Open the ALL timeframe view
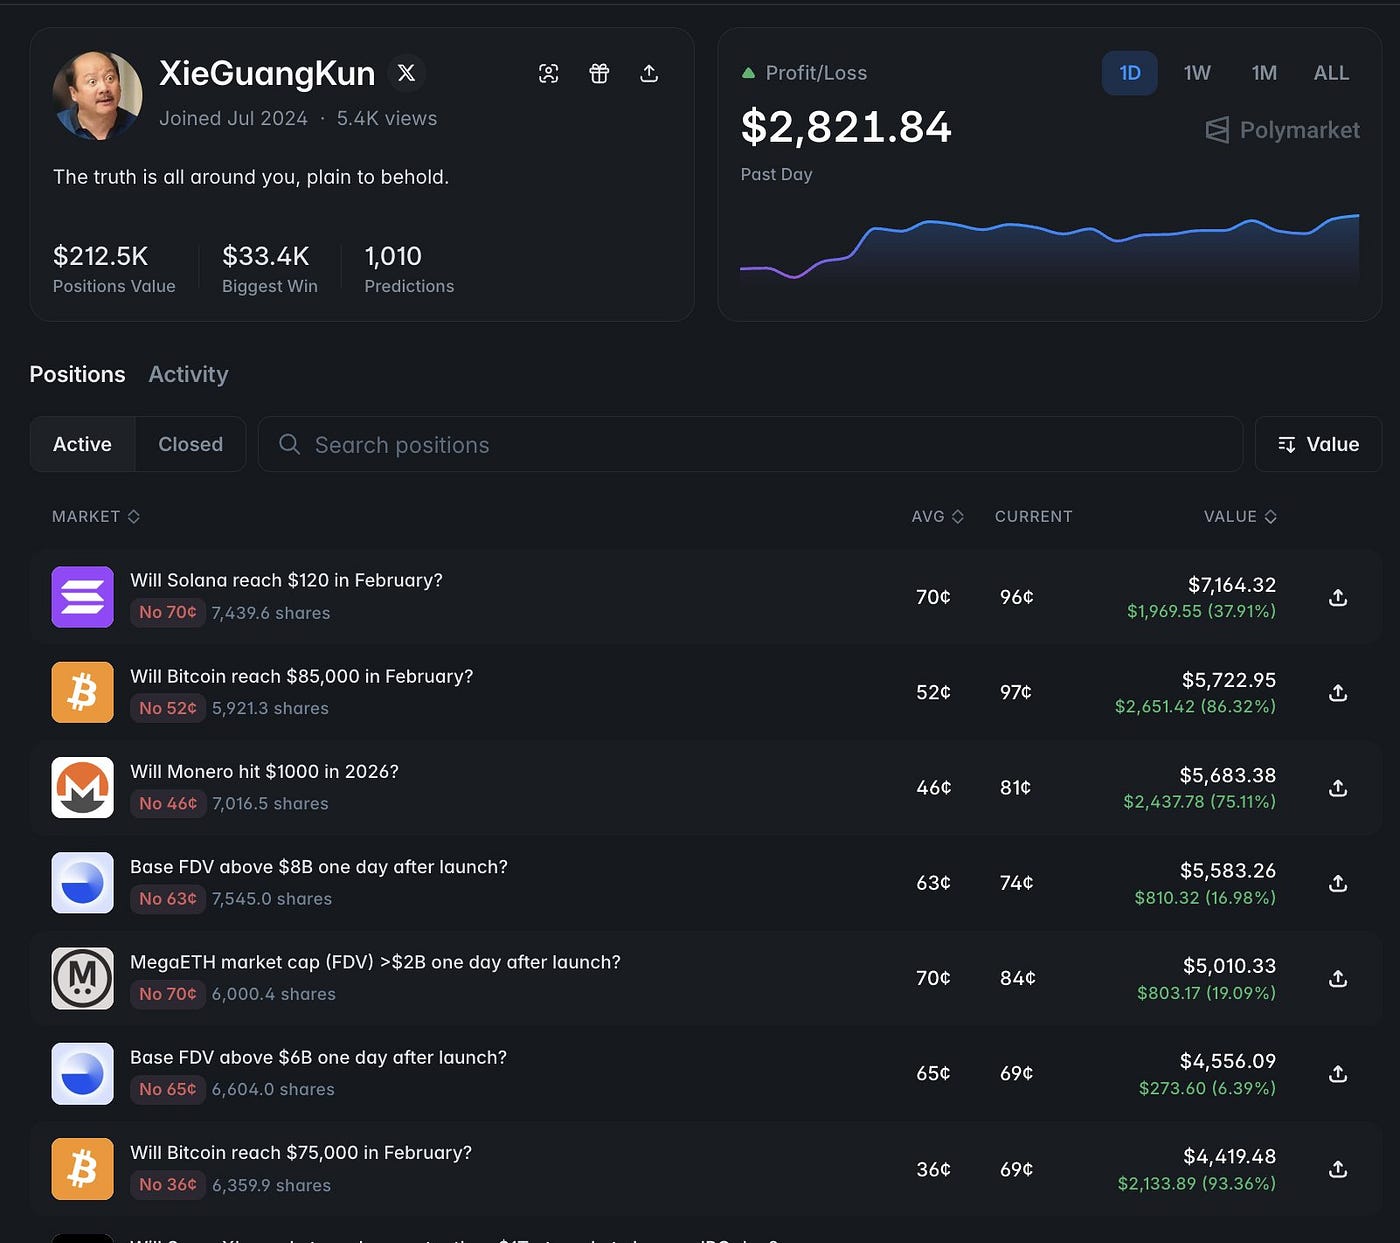 tap(1331, 73)
